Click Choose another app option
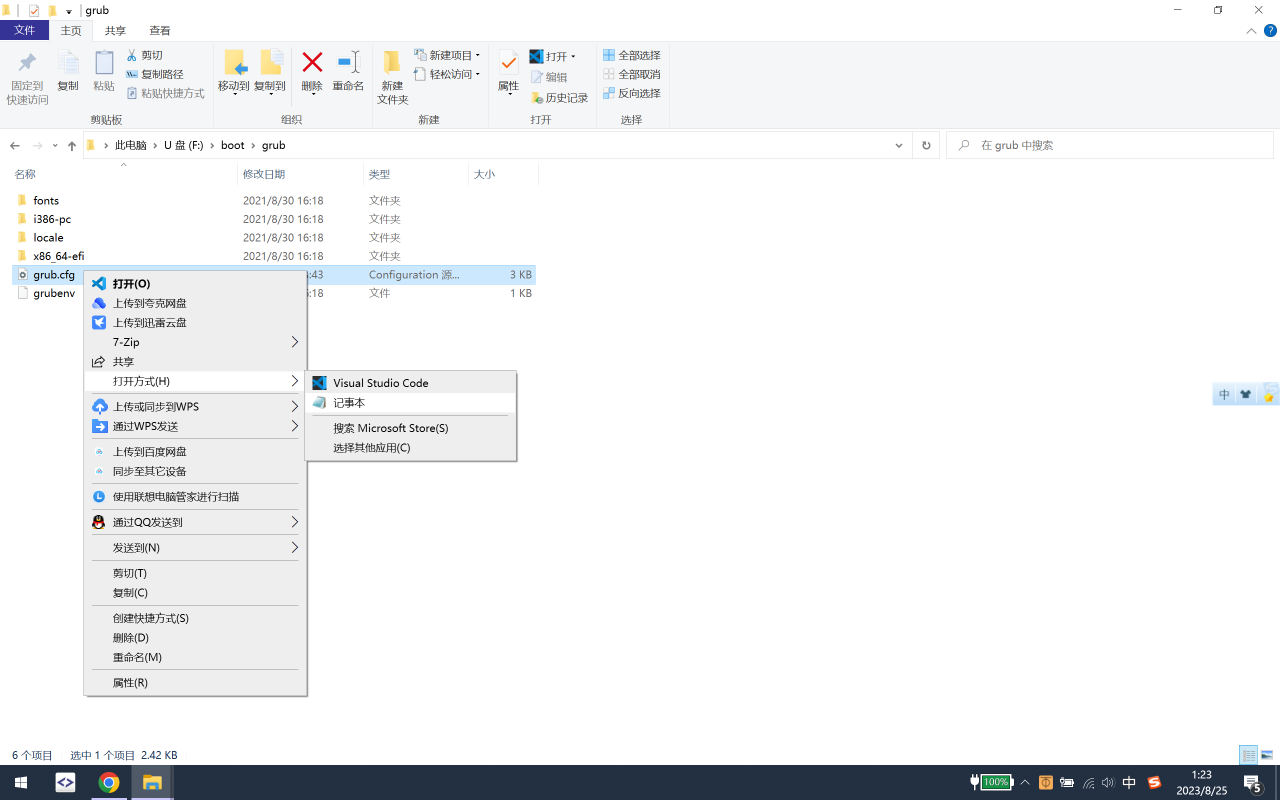This screenshot has height=800, width=1280. (371, 448)
